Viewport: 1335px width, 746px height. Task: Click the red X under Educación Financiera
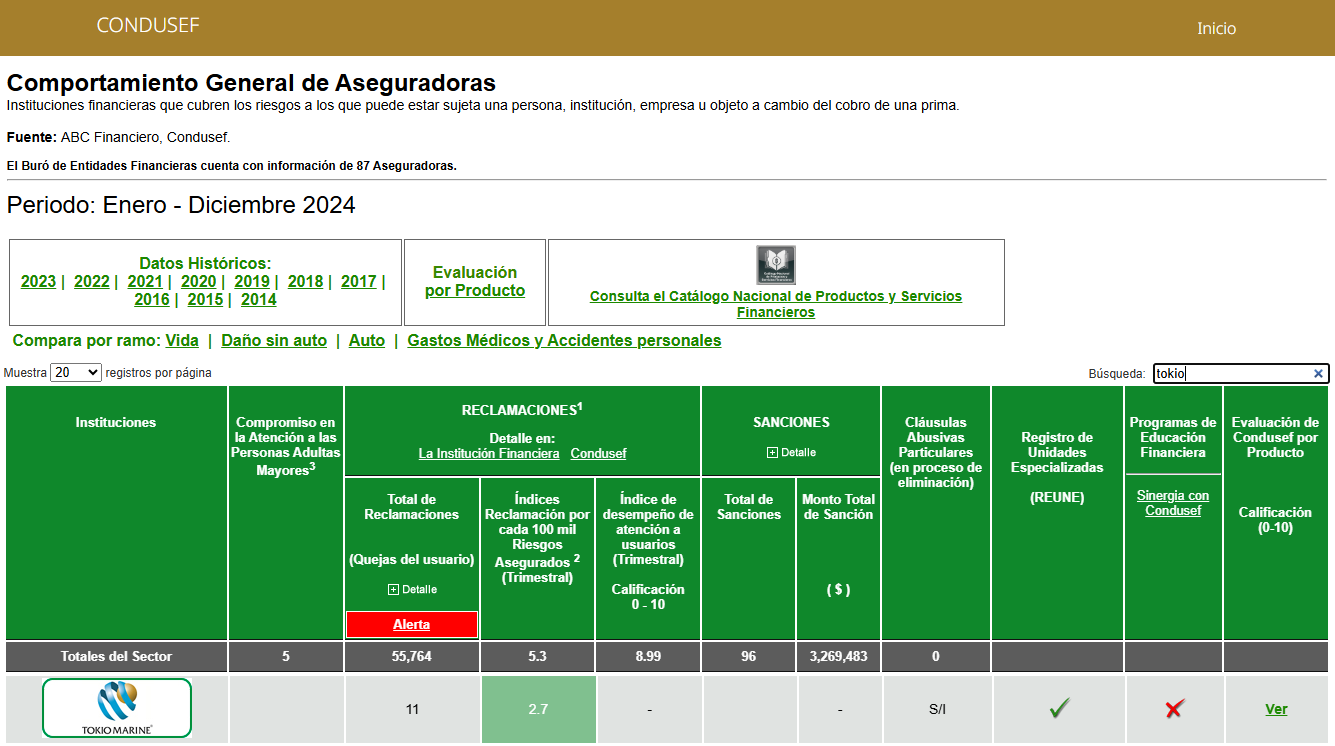(1174, 709)
